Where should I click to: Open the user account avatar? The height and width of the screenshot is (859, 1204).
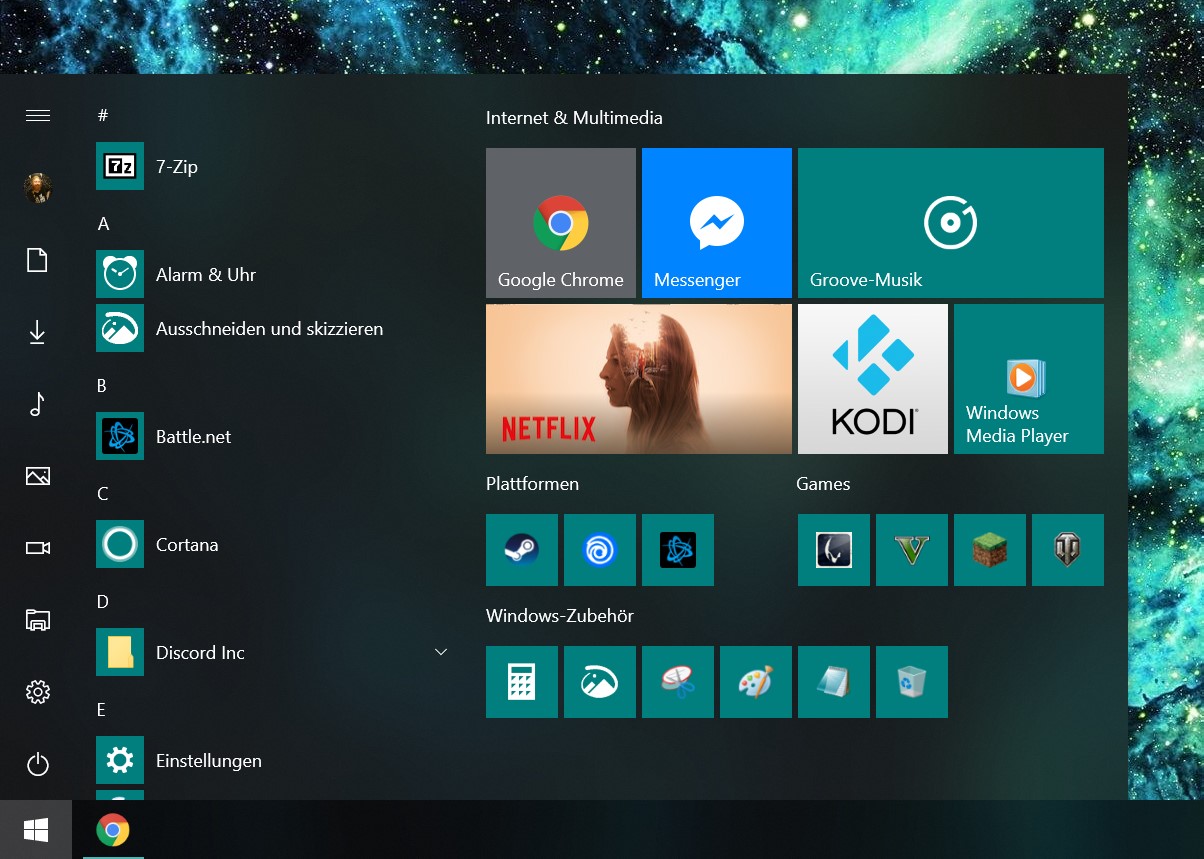pos(38,188)
